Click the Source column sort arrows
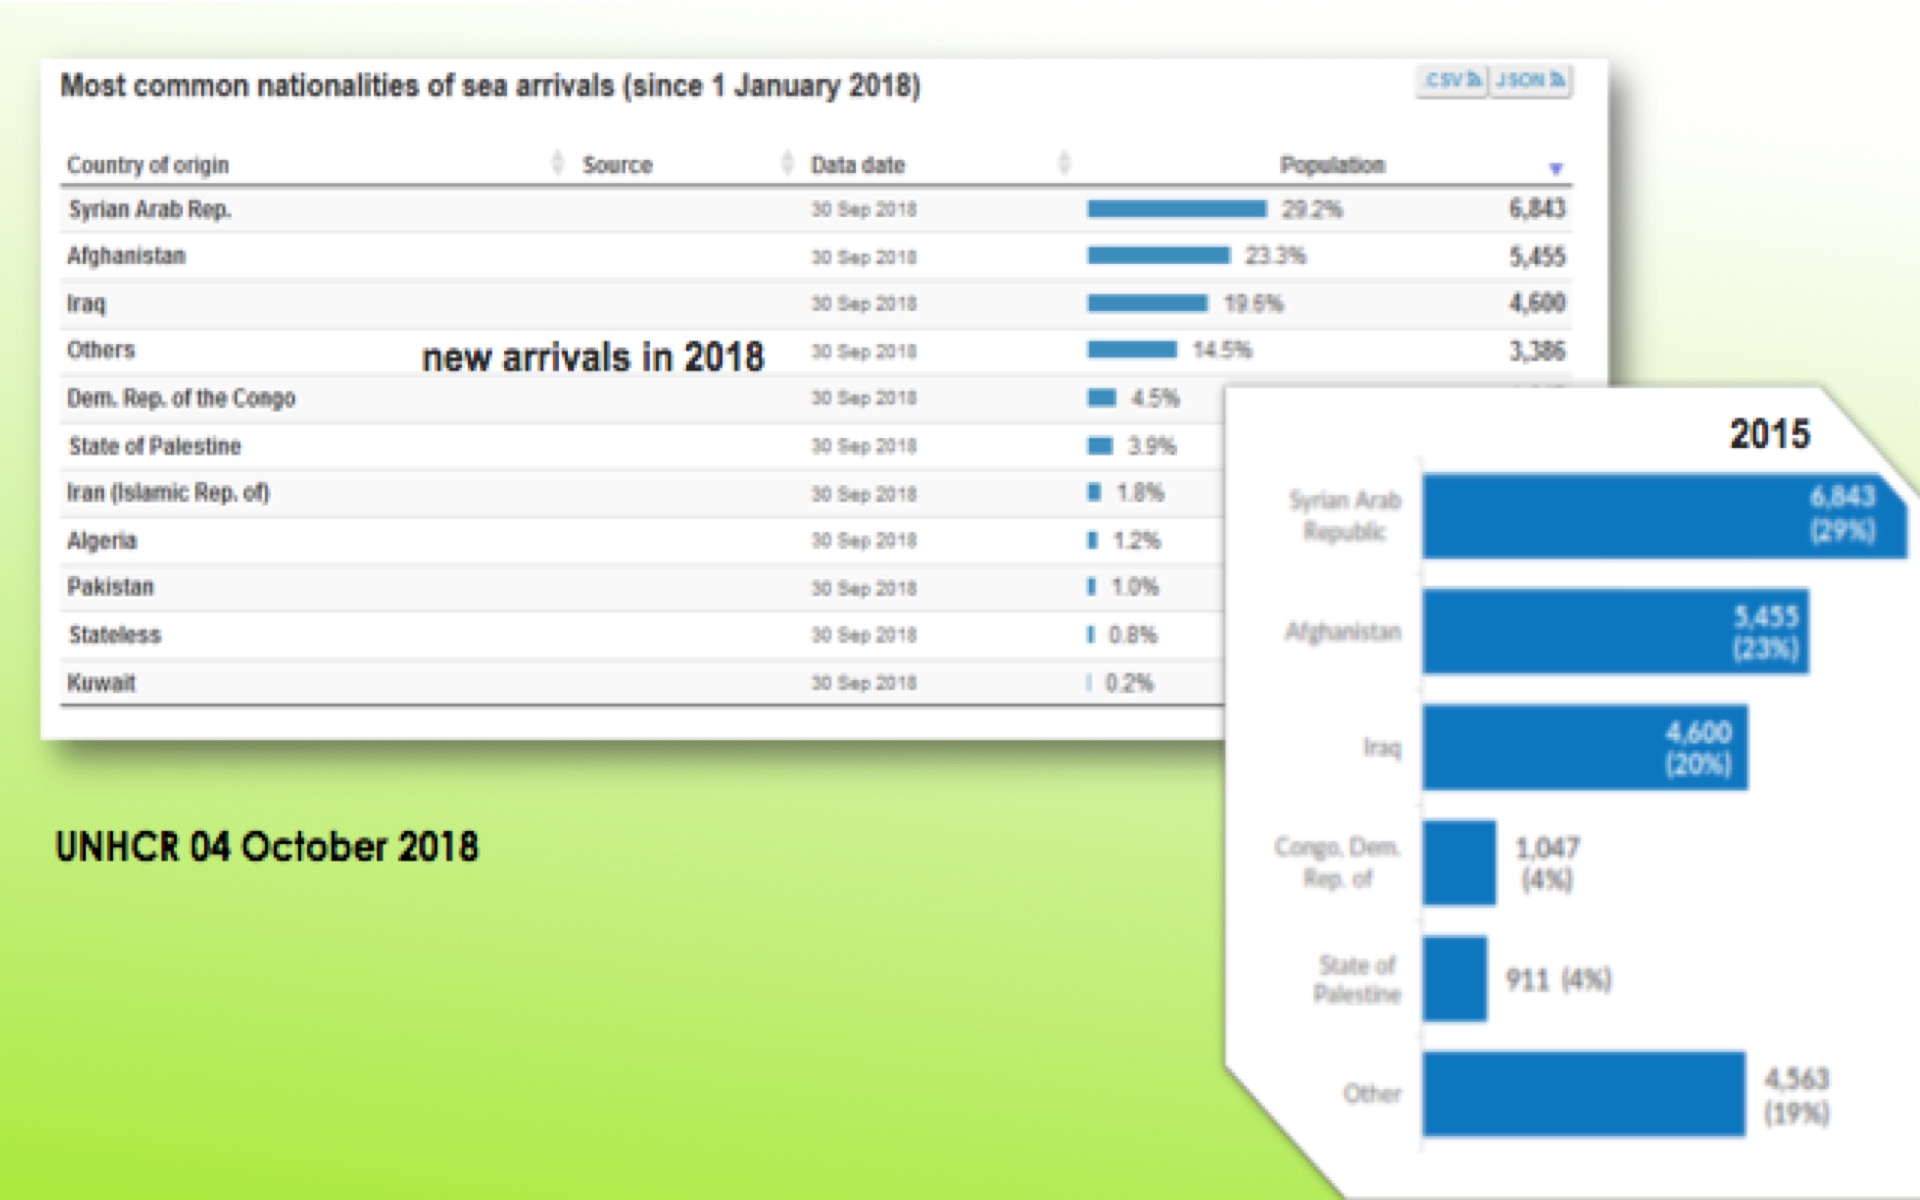 [787, 163]
